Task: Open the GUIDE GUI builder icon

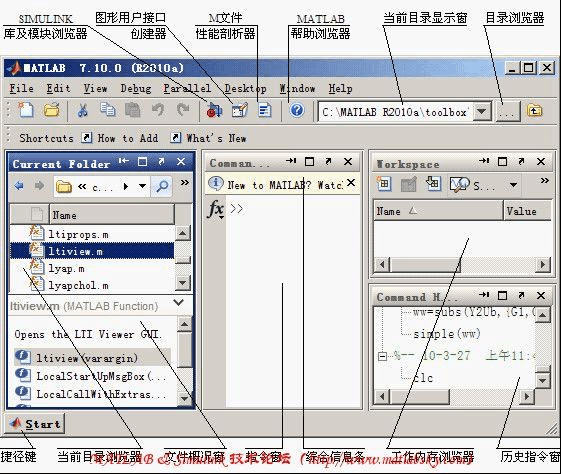Action: 239,110
